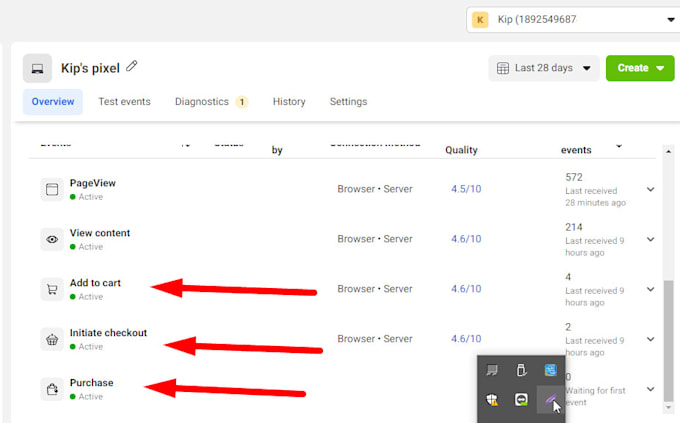
Task: Switch to the Test events tab
Action: tap(124, 102)
